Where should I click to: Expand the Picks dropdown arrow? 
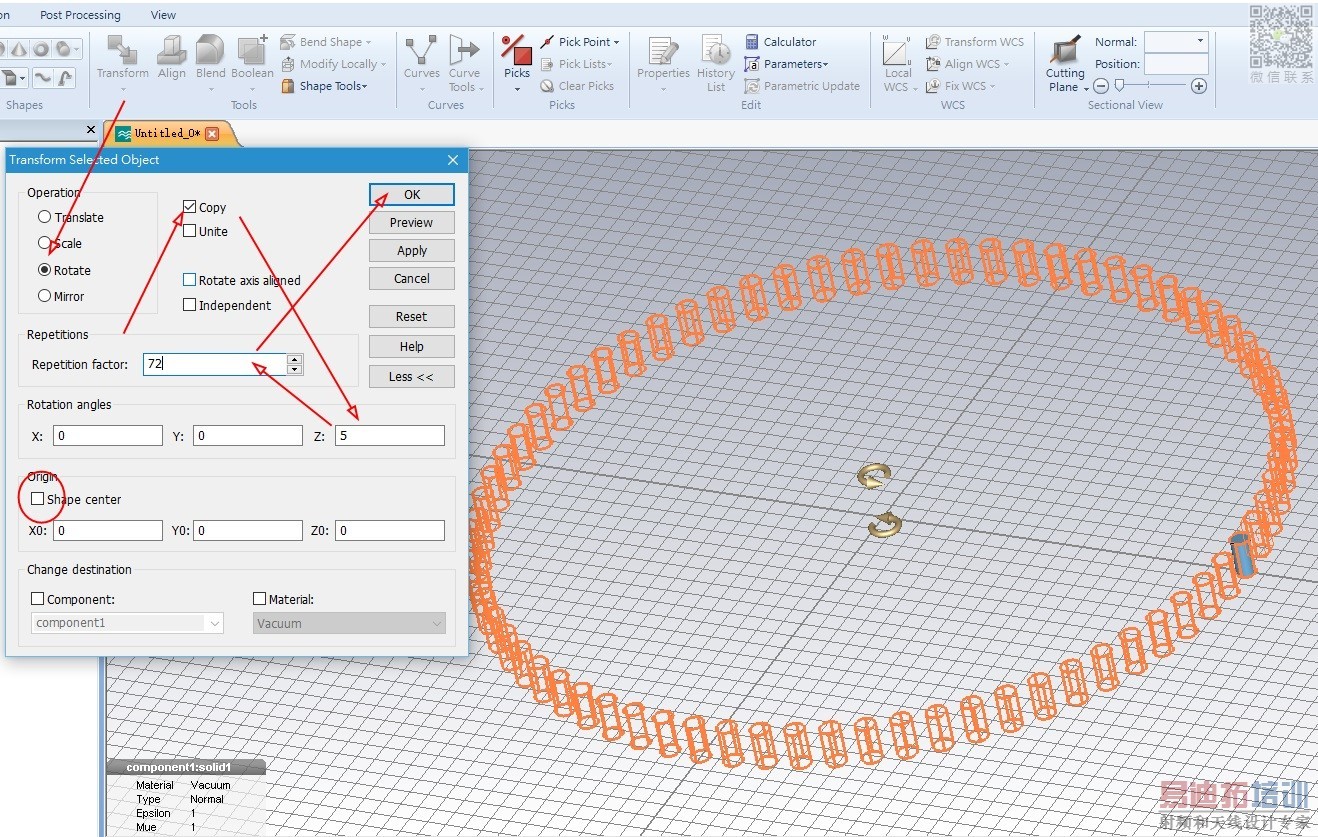517,89
